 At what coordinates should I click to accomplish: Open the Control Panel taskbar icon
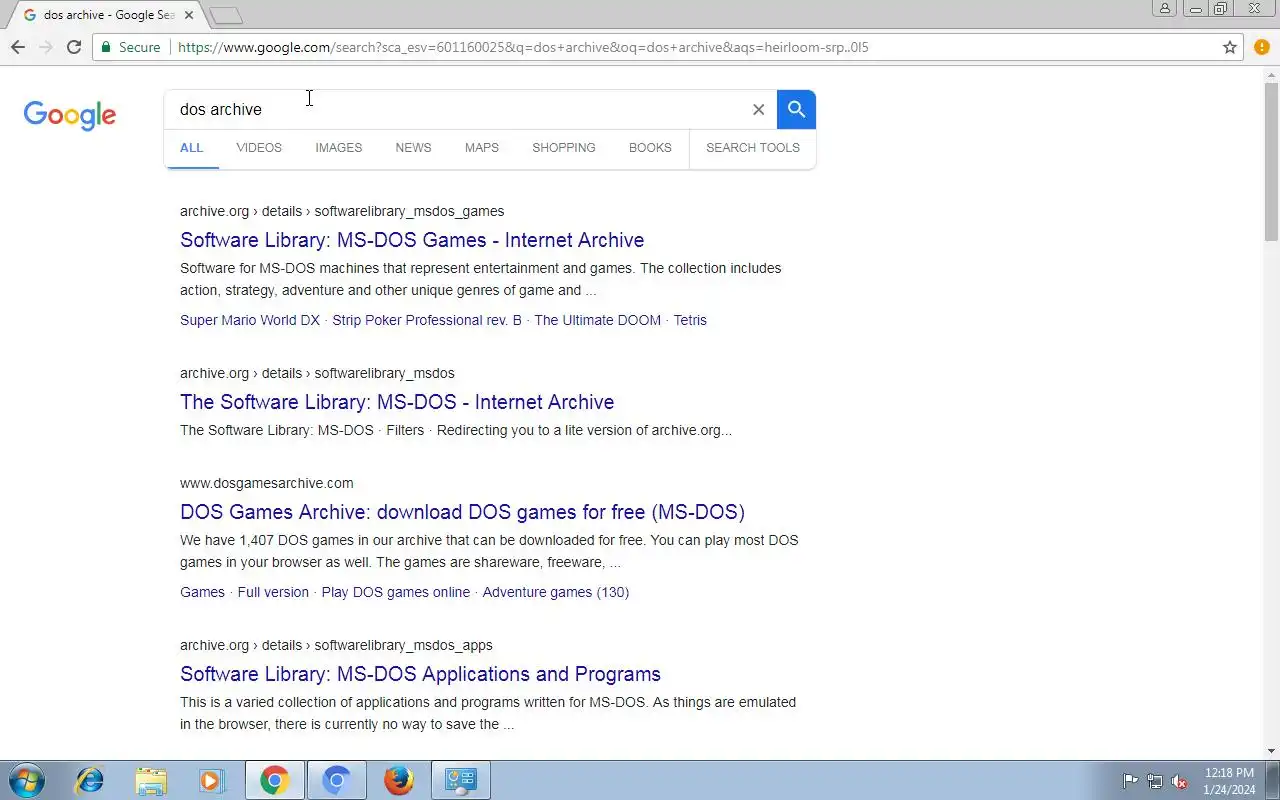(461, 780)
